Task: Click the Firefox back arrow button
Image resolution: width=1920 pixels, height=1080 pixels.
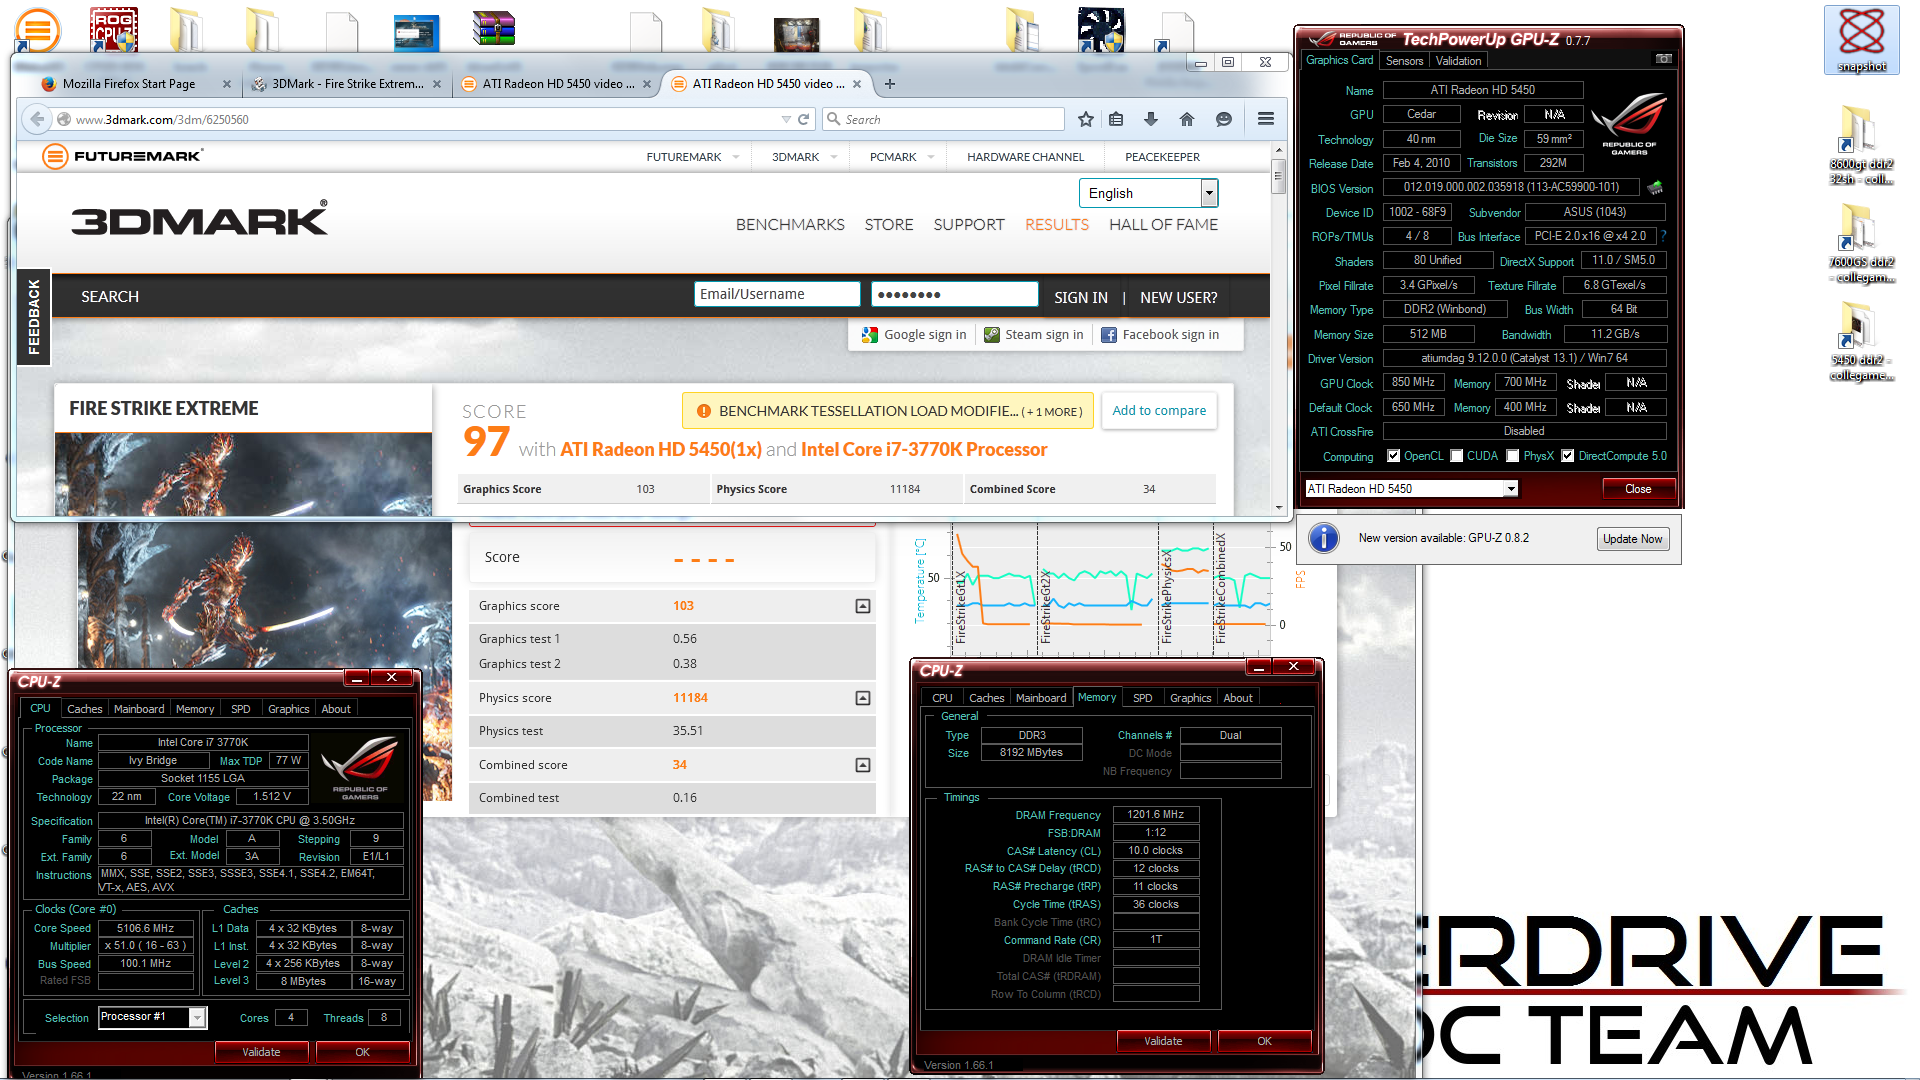Action: tap(37, 119)
